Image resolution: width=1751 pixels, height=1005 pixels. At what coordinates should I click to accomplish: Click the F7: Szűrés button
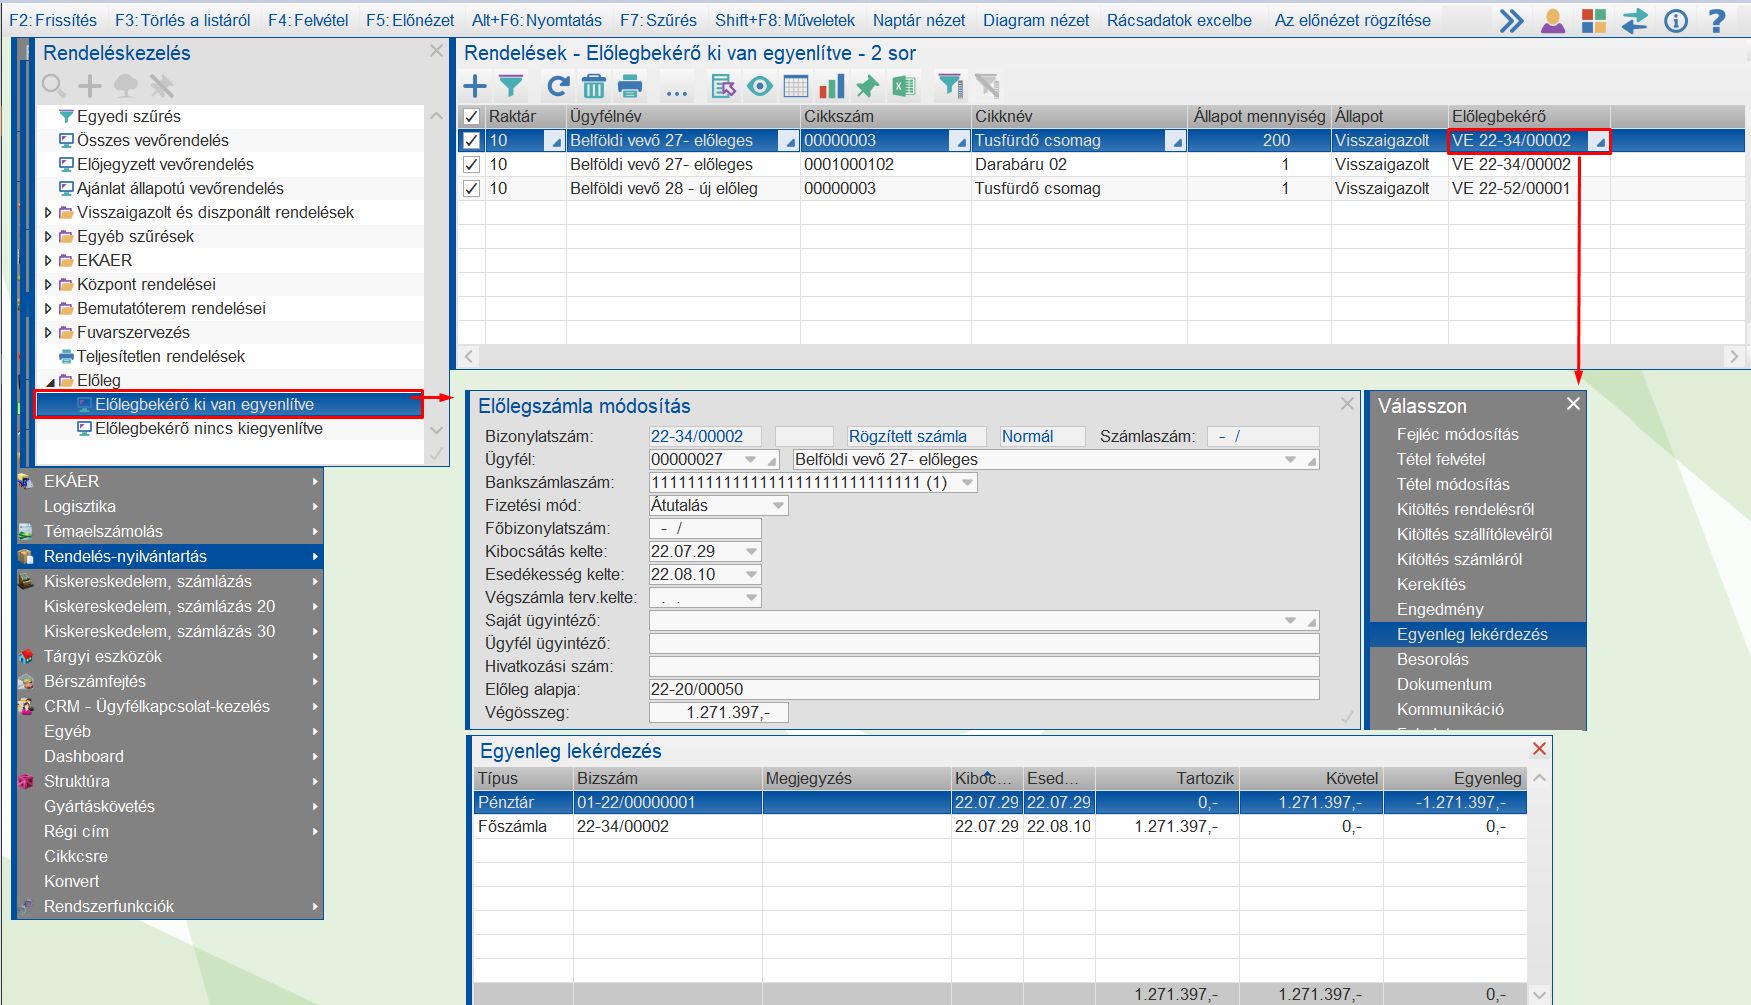pos(658,20)
